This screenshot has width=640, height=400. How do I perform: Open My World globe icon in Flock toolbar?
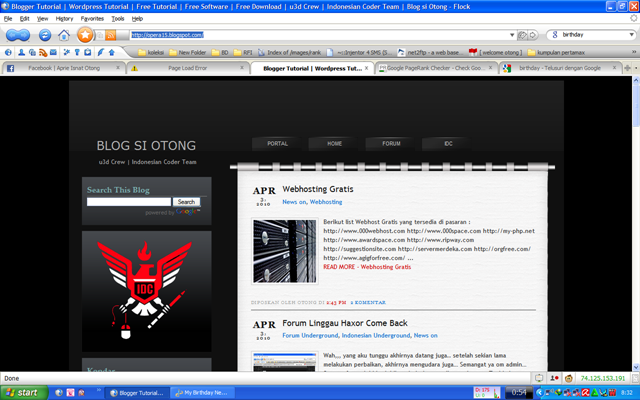[x=8, y=52]
